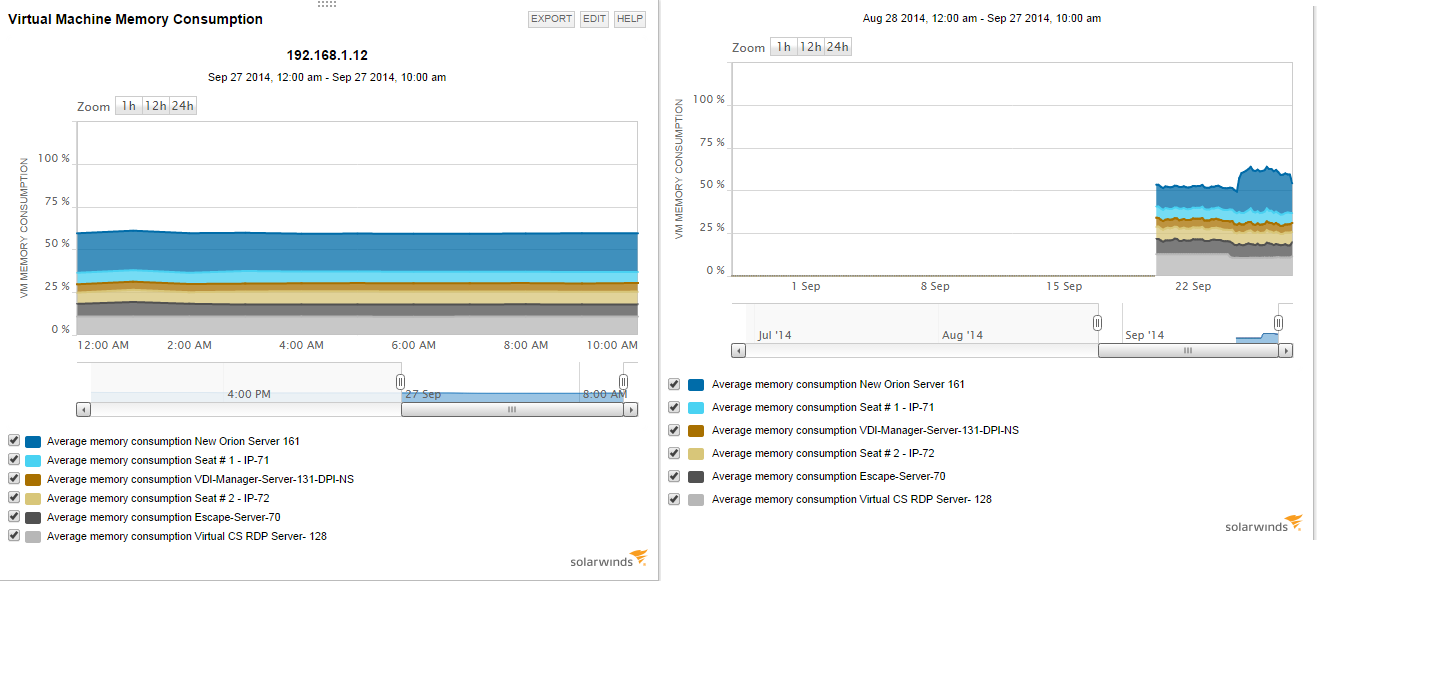Click the scrollbar thumb of right chart navigator
This screenshot has height=696, width=1433.
1189,351
